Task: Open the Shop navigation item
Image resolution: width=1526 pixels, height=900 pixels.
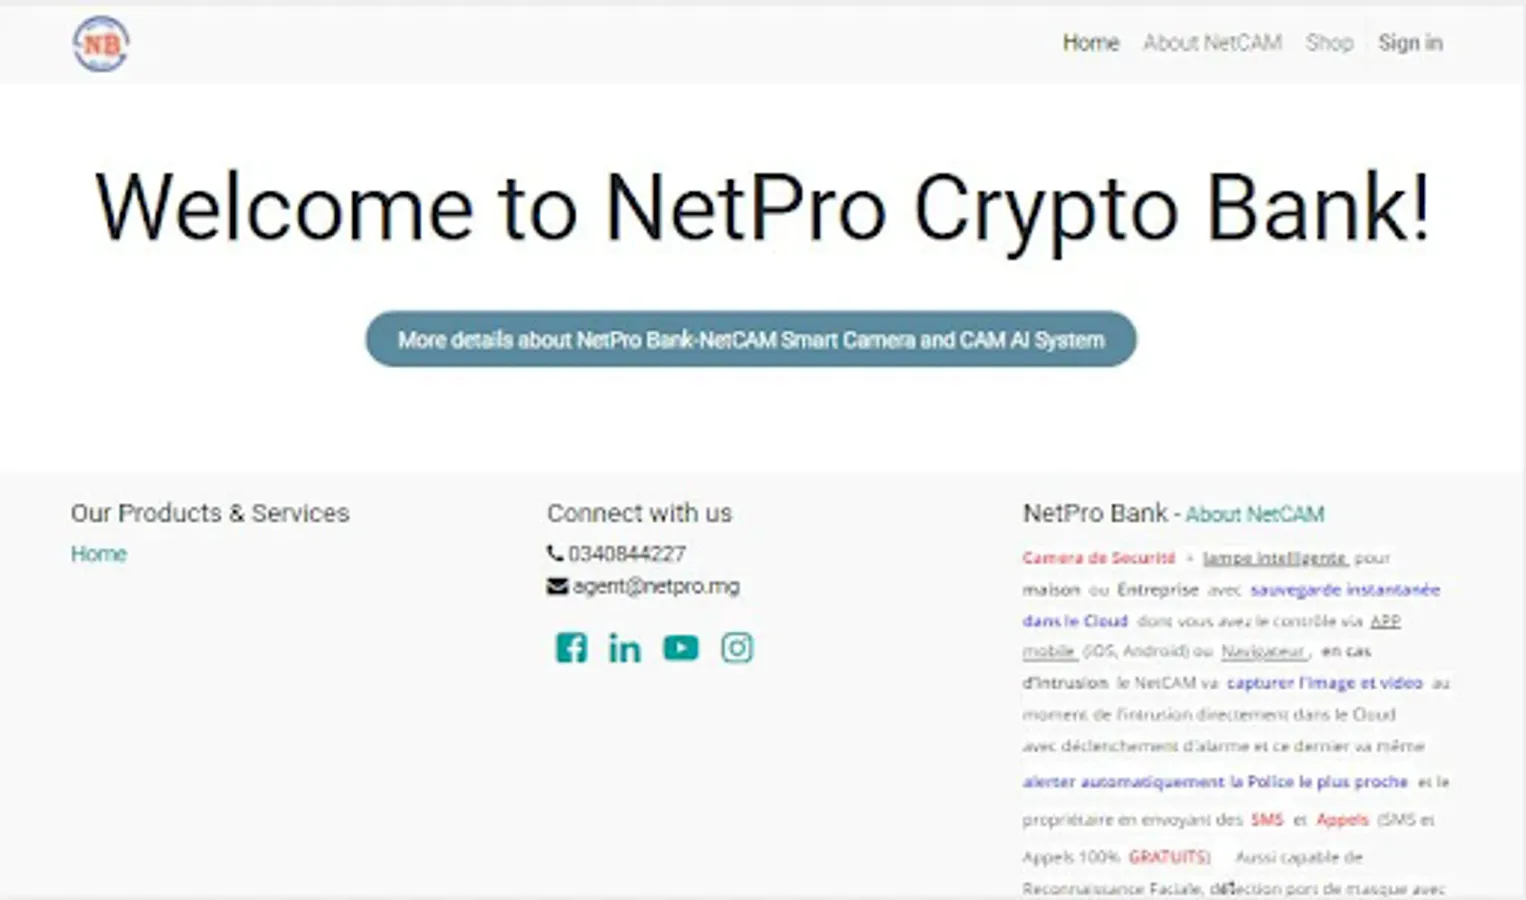Action: point(1329,43)
